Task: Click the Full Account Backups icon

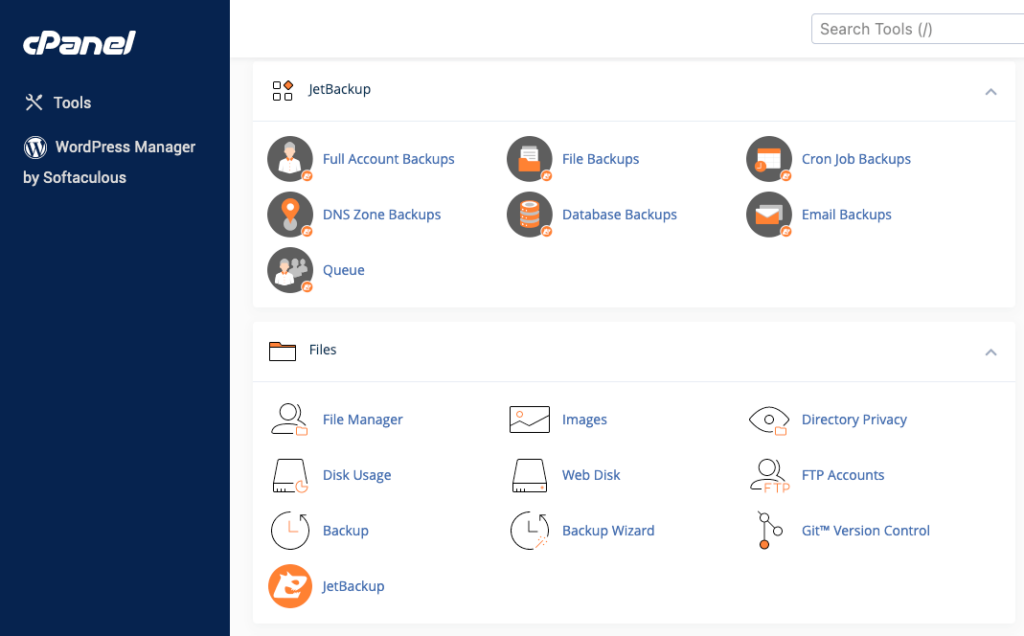Action: tap(290, 159)
